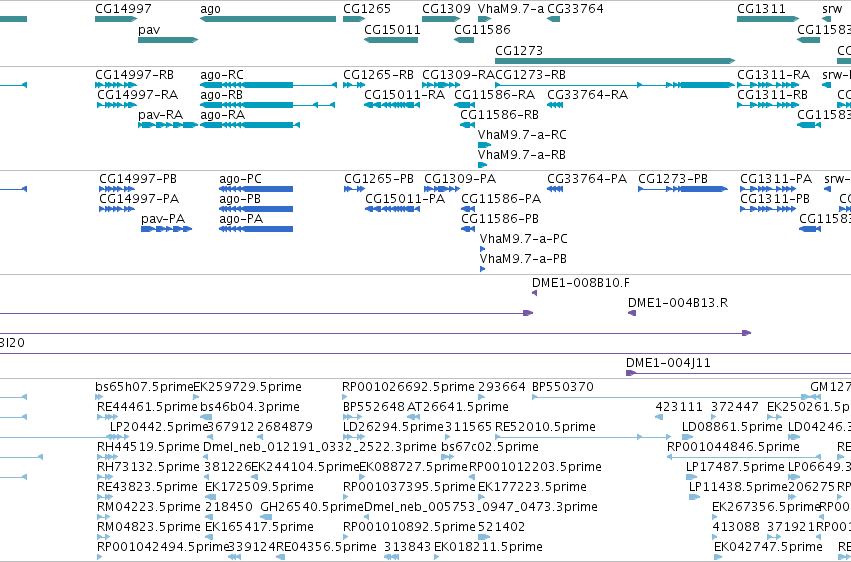Select the ago-RB transcript label
Image resolution: width=851 pixels, height=562 pixels.
point(221,95)
